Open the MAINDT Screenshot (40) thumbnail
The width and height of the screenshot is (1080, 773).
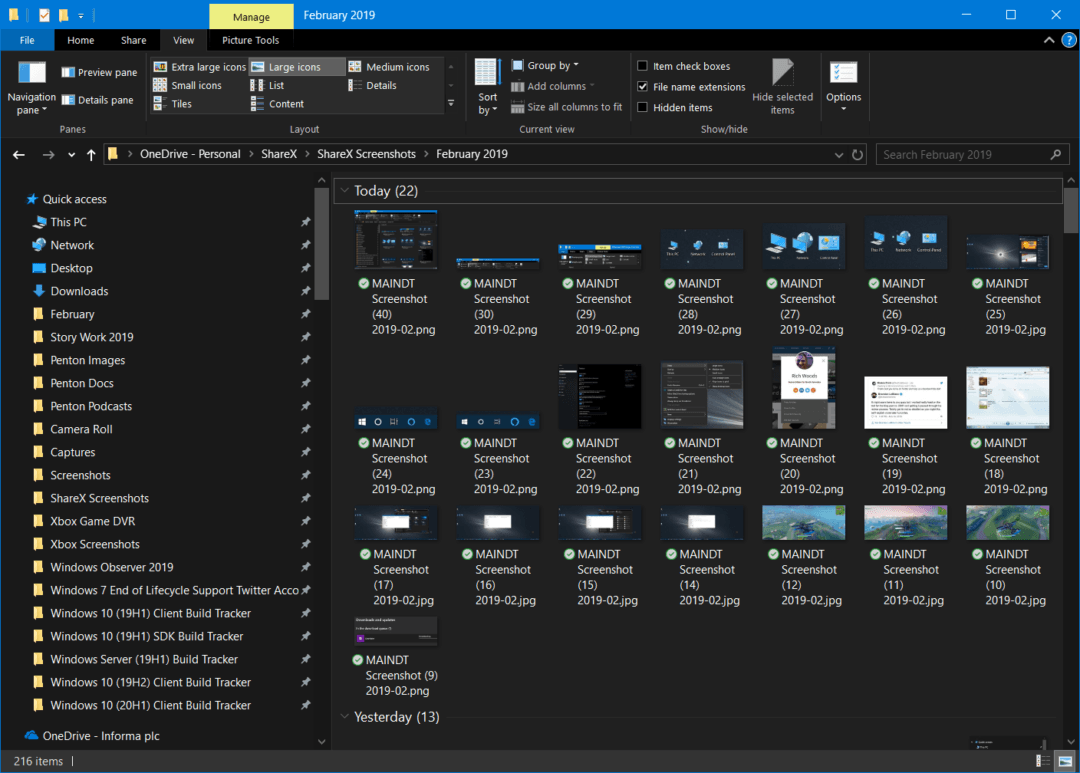[x=395, y=238]
